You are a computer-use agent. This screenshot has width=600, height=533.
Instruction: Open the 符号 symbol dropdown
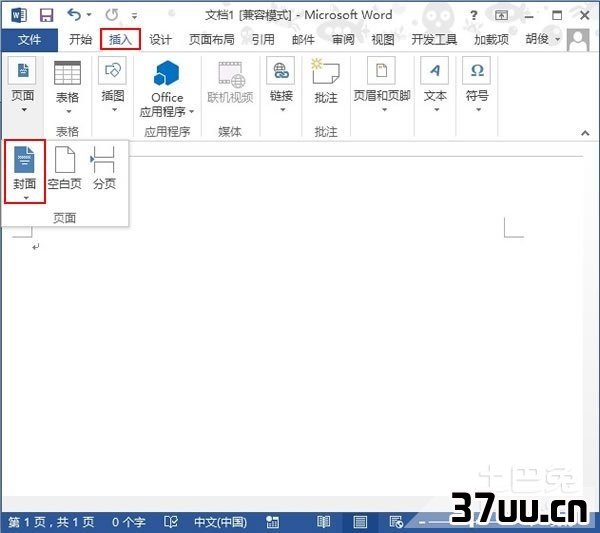477,85
